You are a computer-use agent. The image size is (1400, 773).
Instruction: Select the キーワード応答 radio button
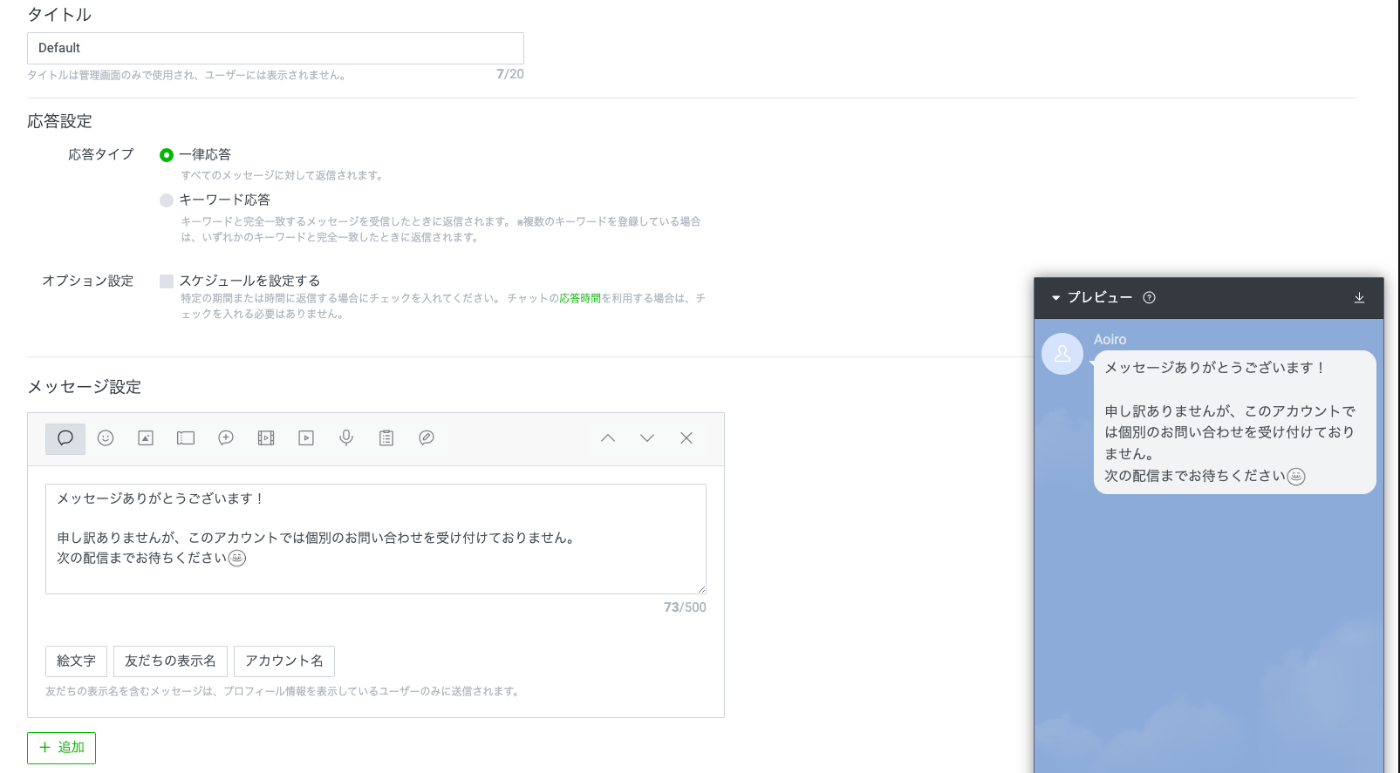166,200
